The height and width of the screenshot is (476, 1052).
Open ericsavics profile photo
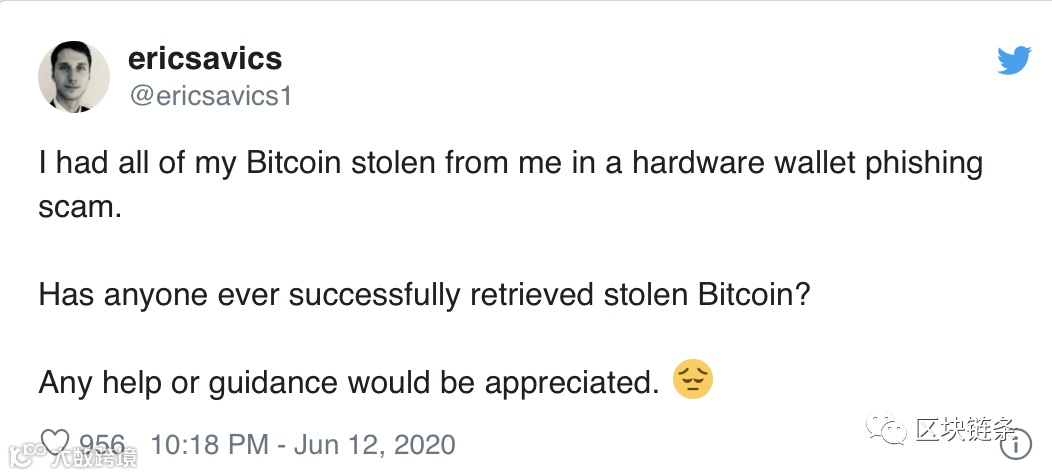(x=73, y=77)
